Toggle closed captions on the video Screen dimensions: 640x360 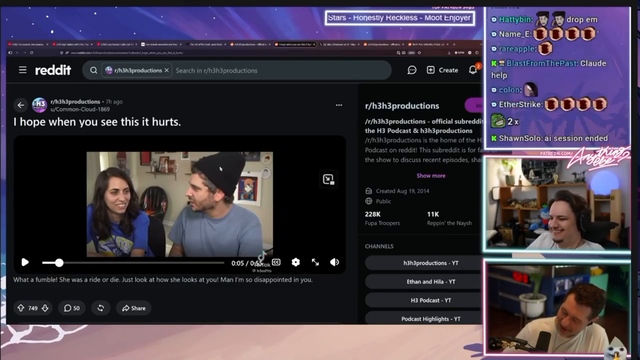(x=276, y=262)
